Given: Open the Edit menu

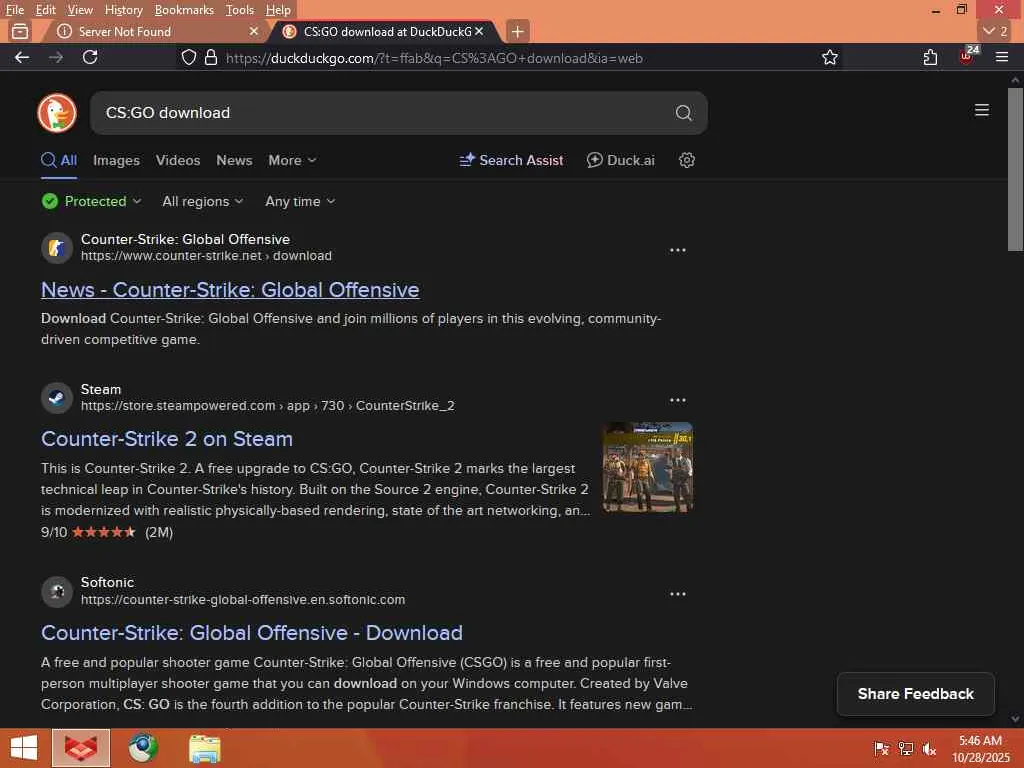Looking at the screenshot, I should [x=45, y=10].
